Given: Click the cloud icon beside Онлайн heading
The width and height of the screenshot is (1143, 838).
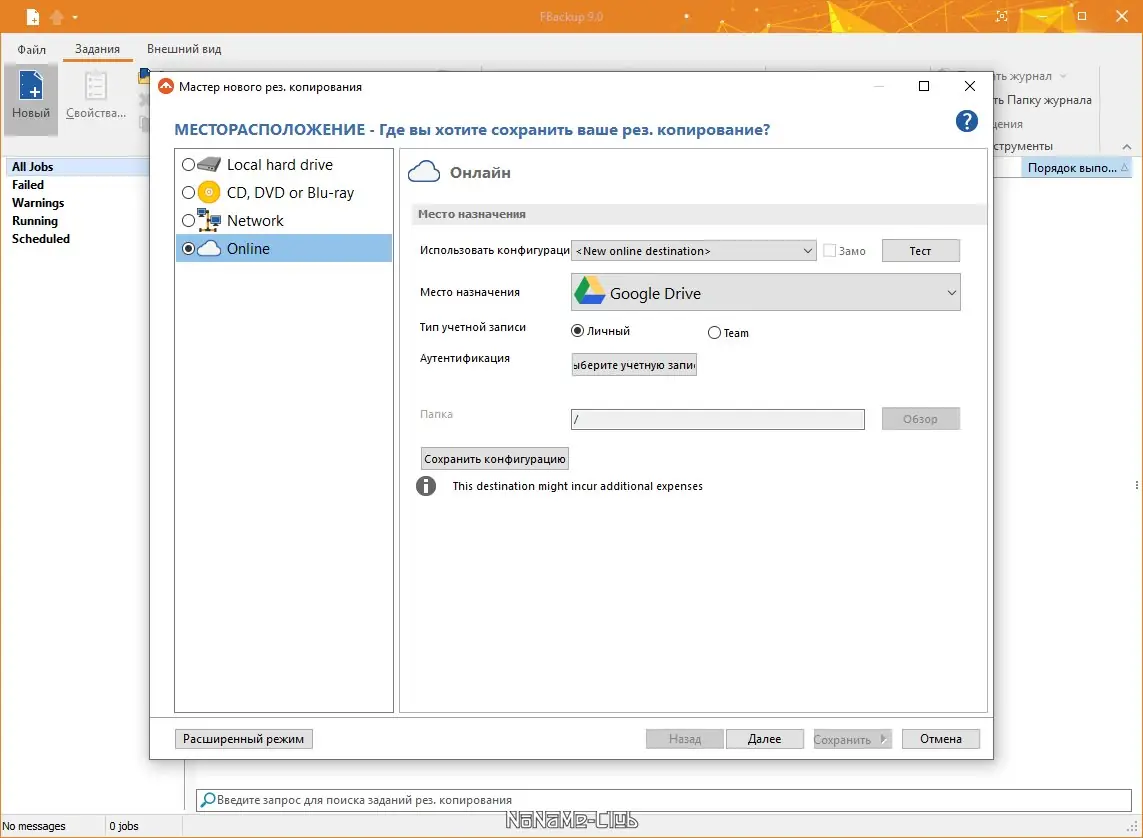Looking at the screenshot, I should (423, 170).
